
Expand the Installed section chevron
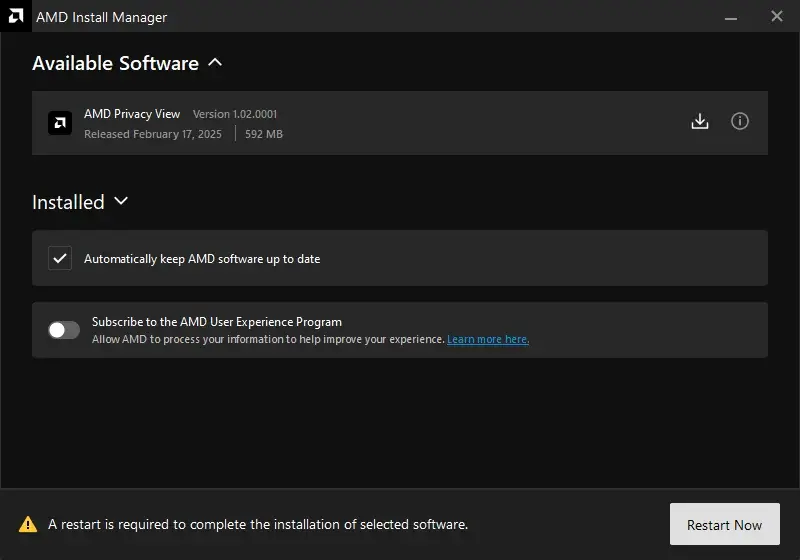point(121,201)
